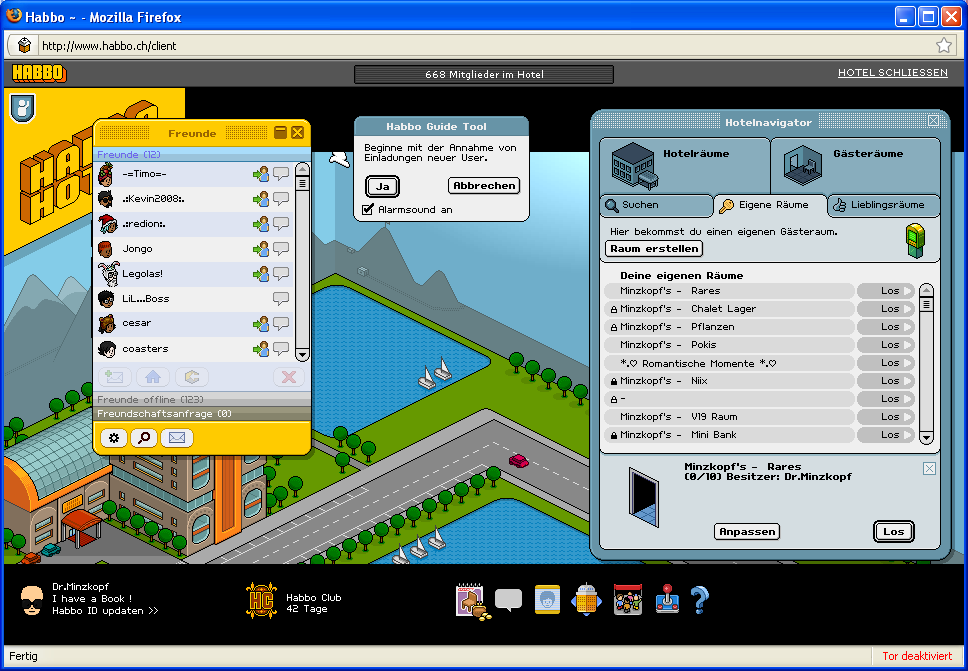Click Los for Minzkopf's - Mini Bank

tap(886, 435)
